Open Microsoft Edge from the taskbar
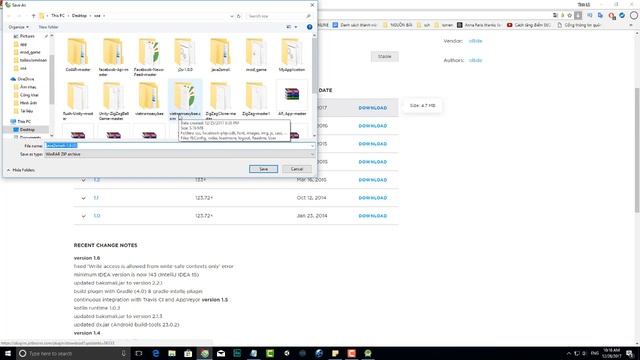 156,353
